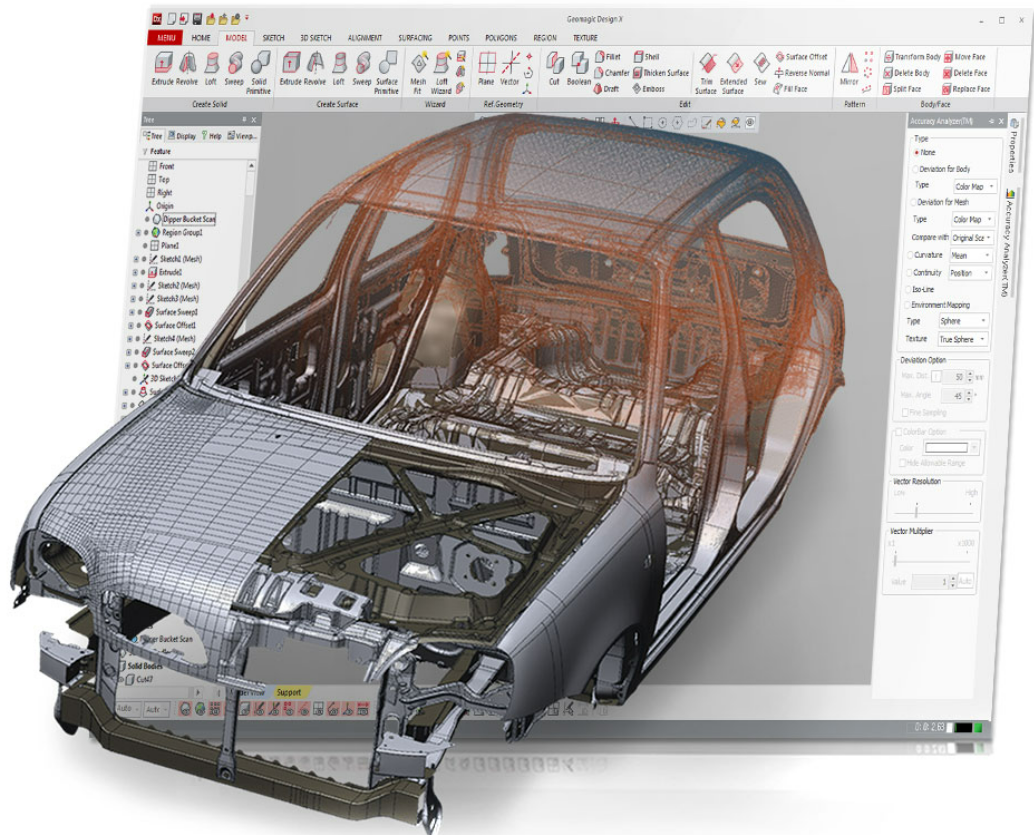The width and height of the screenshot is (1034, 835).
Task: Launch the Mesh Fit wizard
Action: 418,73
